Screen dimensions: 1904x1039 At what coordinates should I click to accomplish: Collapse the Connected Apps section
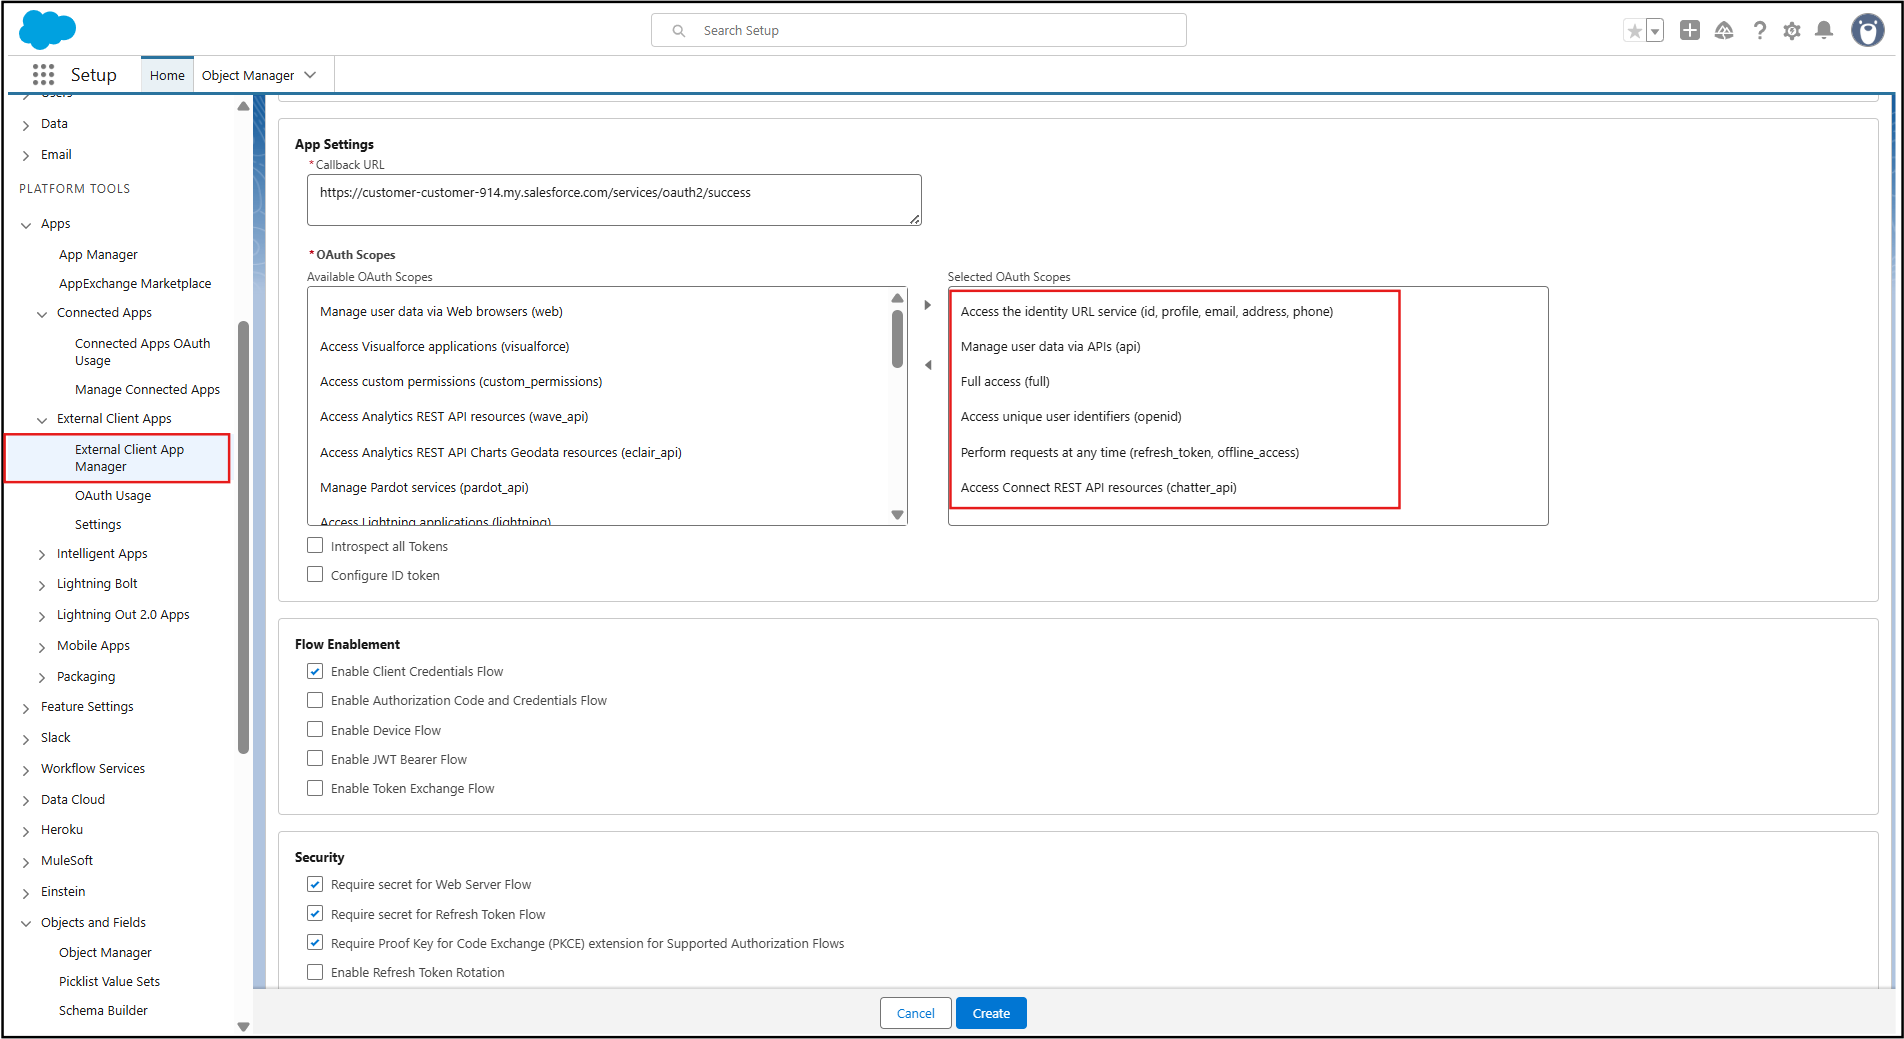point(42,314)
